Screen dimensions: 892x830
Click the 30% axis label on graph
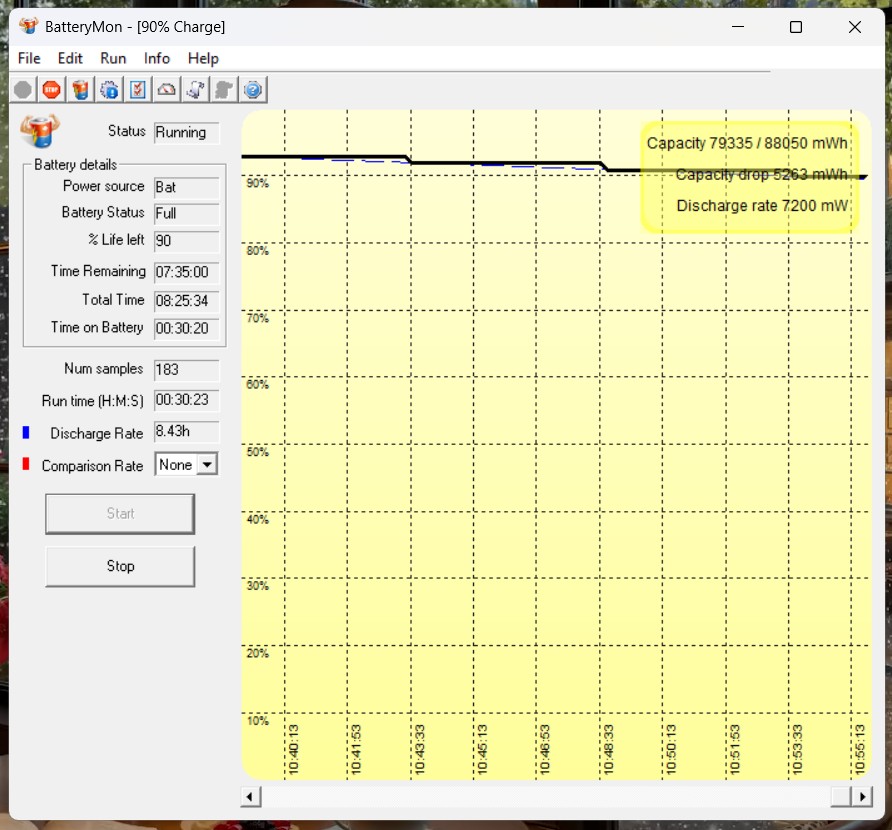(258, 586)
